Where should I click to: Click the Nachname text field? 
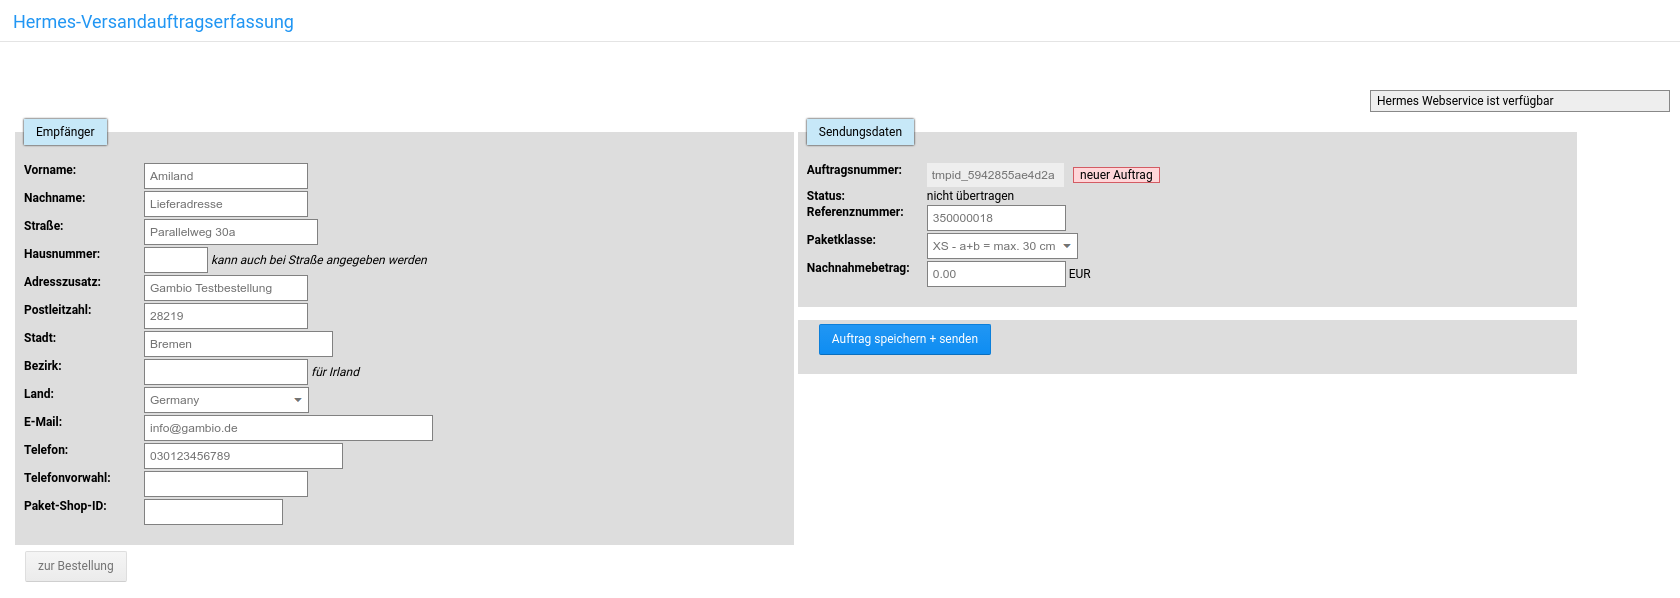click(x=225, y=204)
